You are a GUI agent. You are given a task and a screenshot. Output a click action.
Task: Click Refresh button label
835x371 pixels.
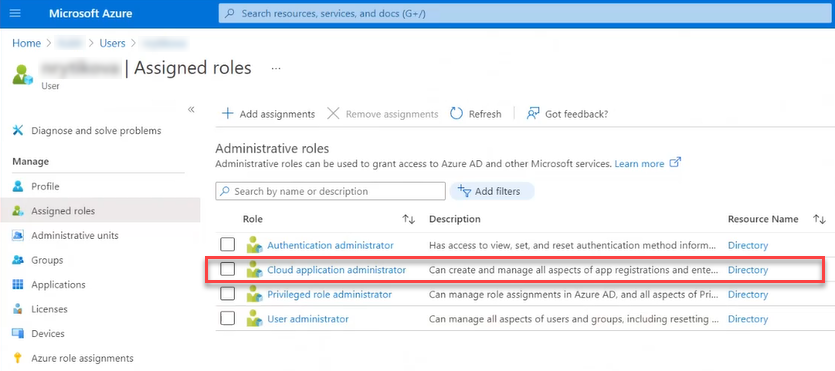point(485,114)
